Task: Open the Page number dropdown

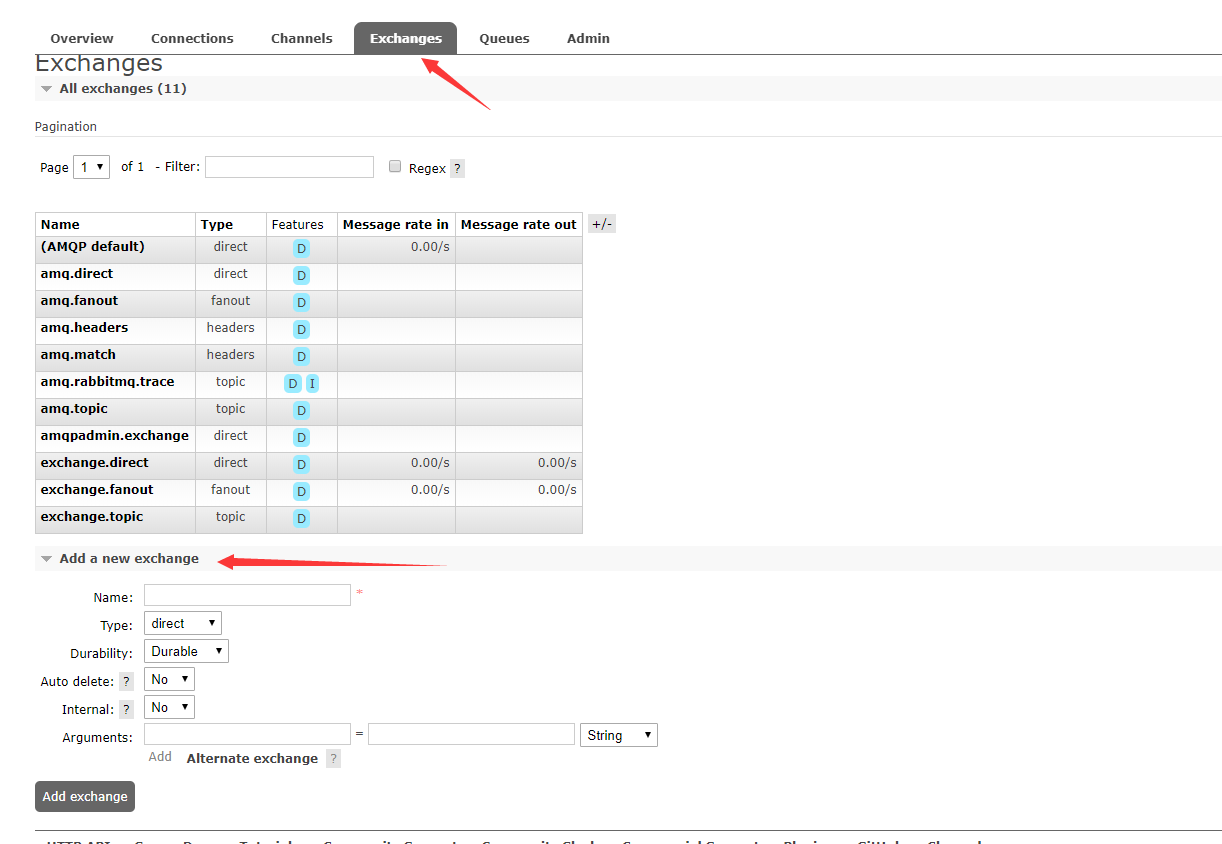Action: (x=91, y=167)
